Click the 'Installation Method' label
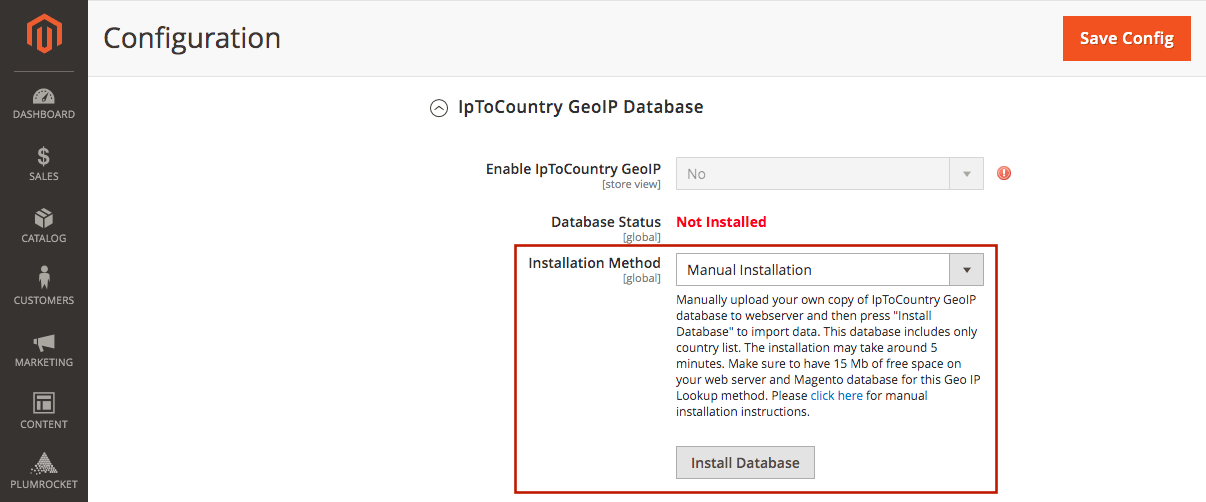 [x=594, y=263]
